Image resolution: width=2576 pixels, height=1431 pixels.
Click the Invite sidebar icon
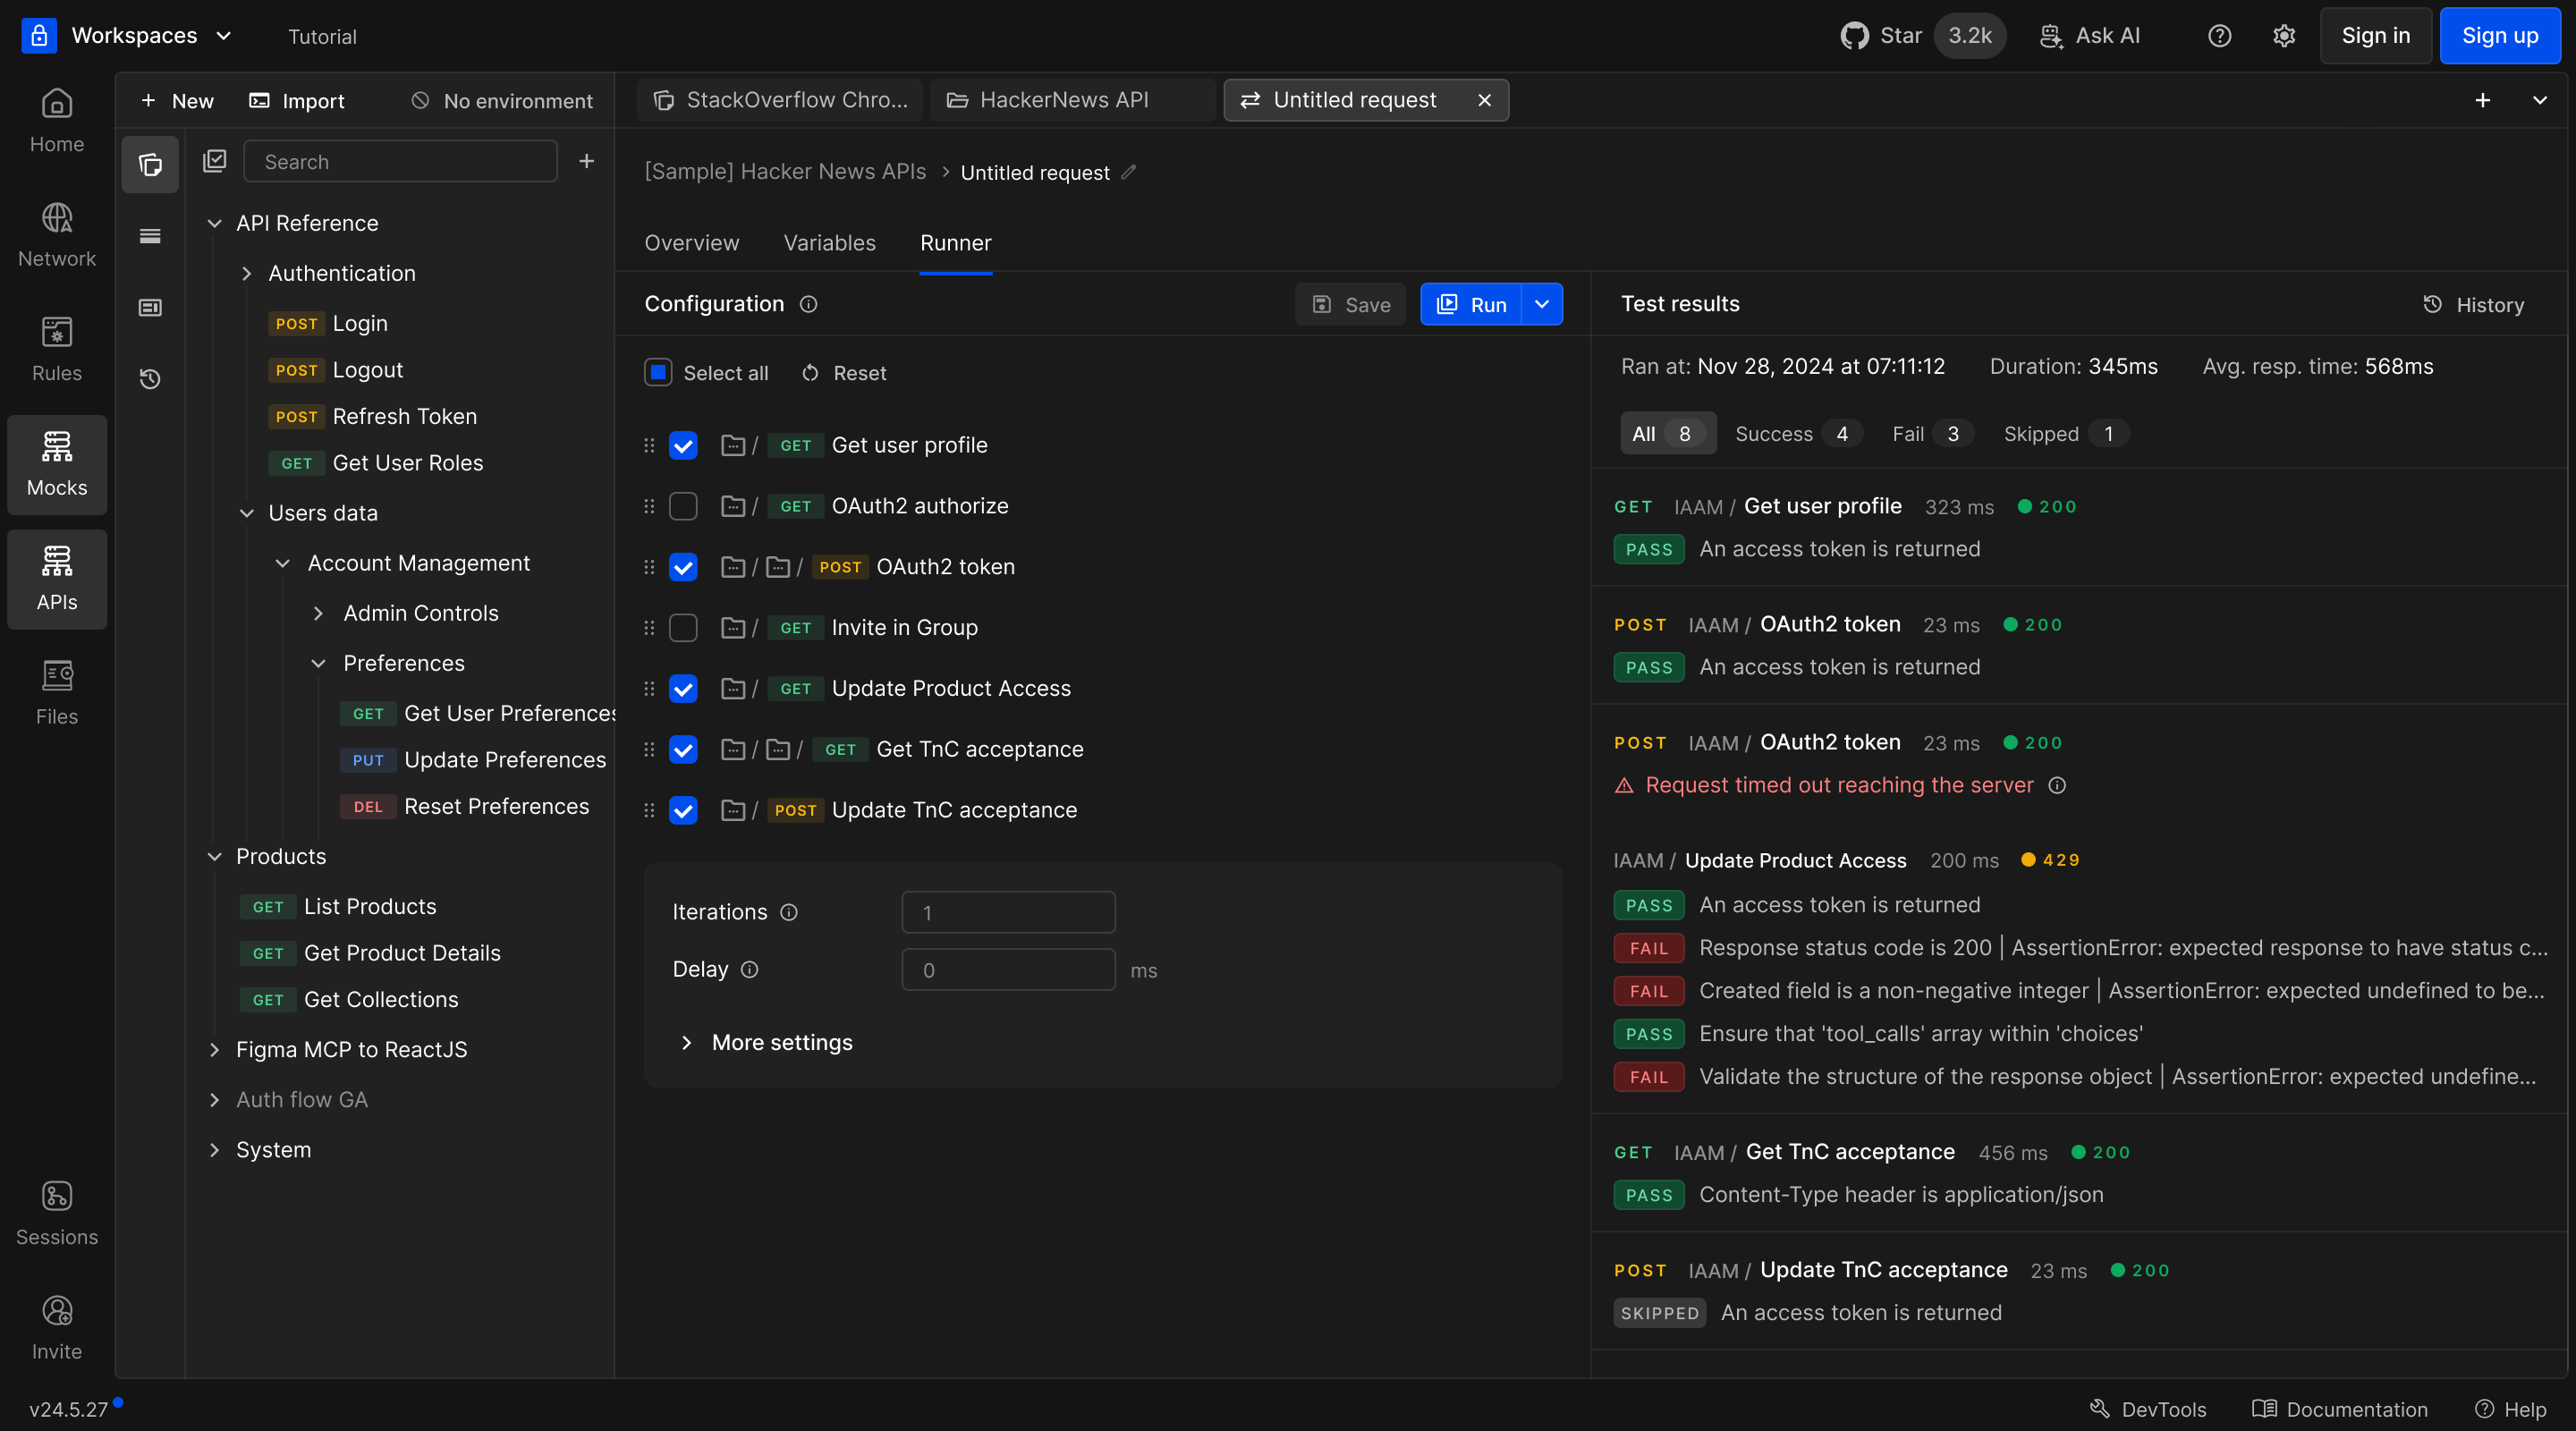[x=57, y=1329]
